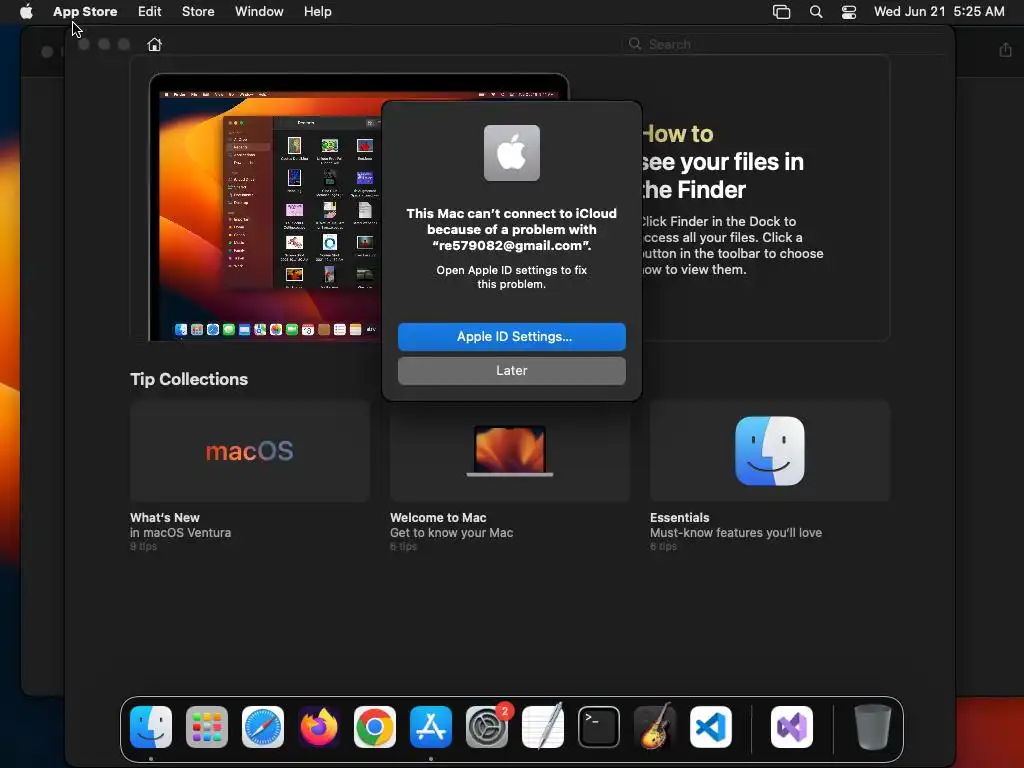Launch Google Chrome from the Dock
The image size is (1024, 768).
[375, 727]
